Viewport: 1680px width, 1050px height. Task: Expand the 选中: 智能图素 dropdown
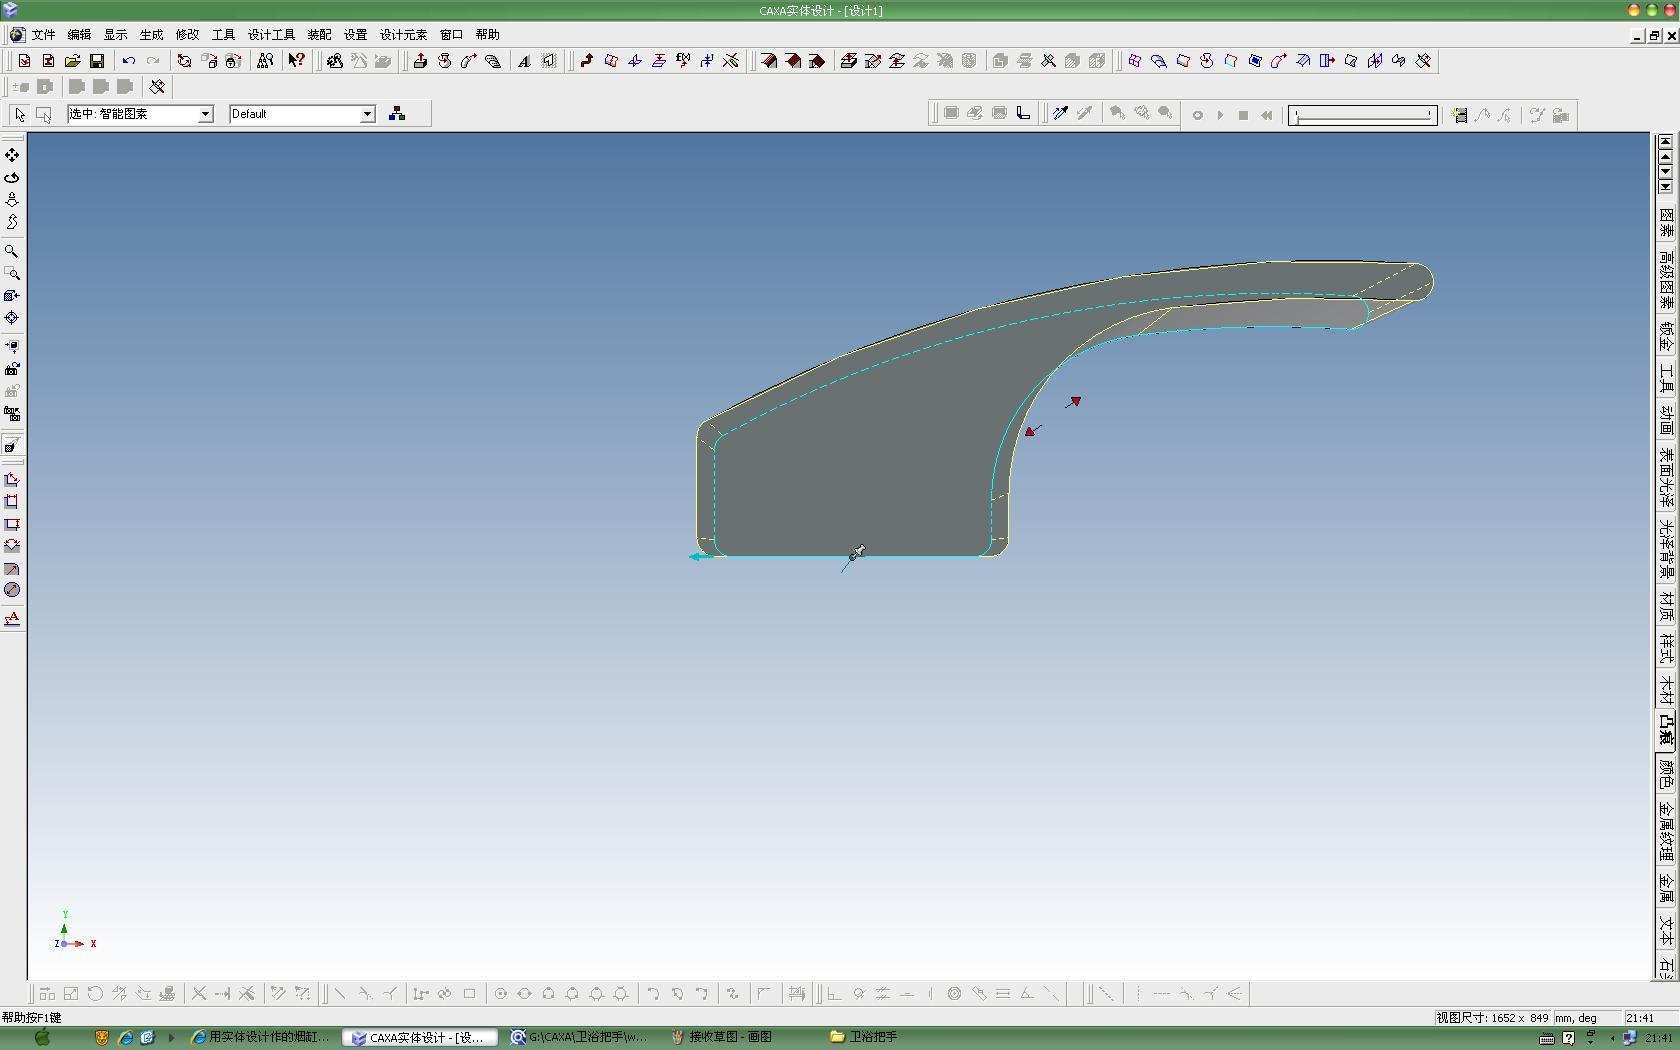point(205,114)
